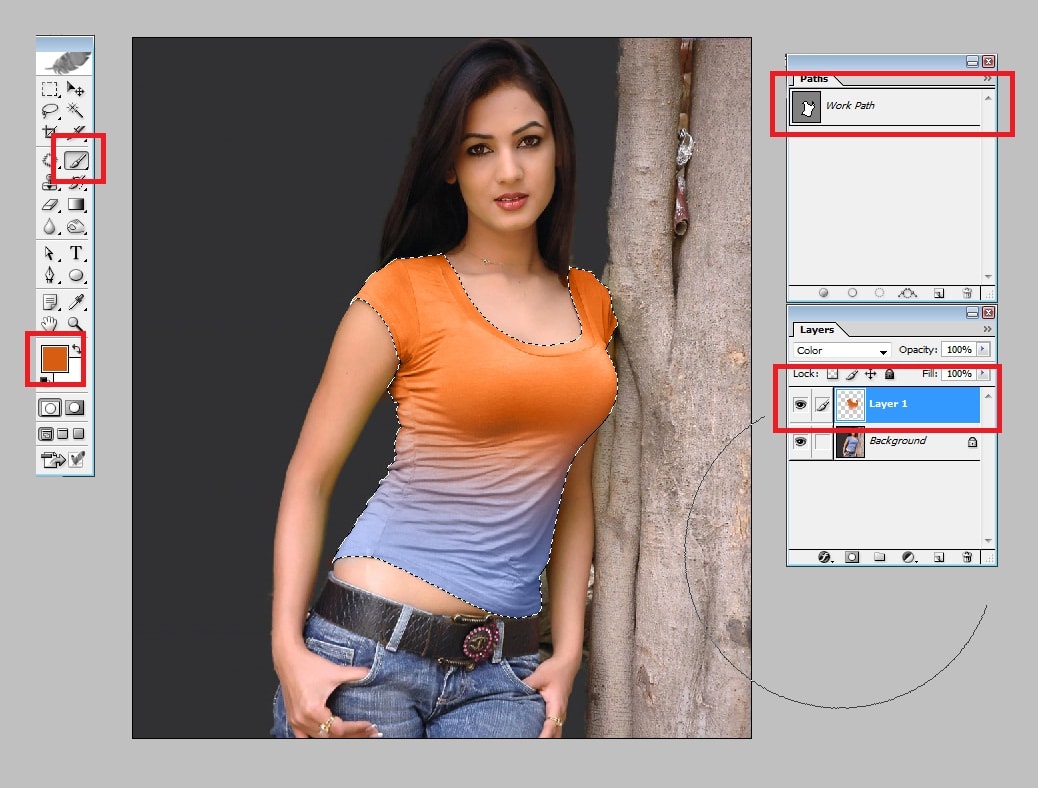Select the Brush tool in the toolbox
This screenshot has height=788, width=1038.
tap(76, 160)
